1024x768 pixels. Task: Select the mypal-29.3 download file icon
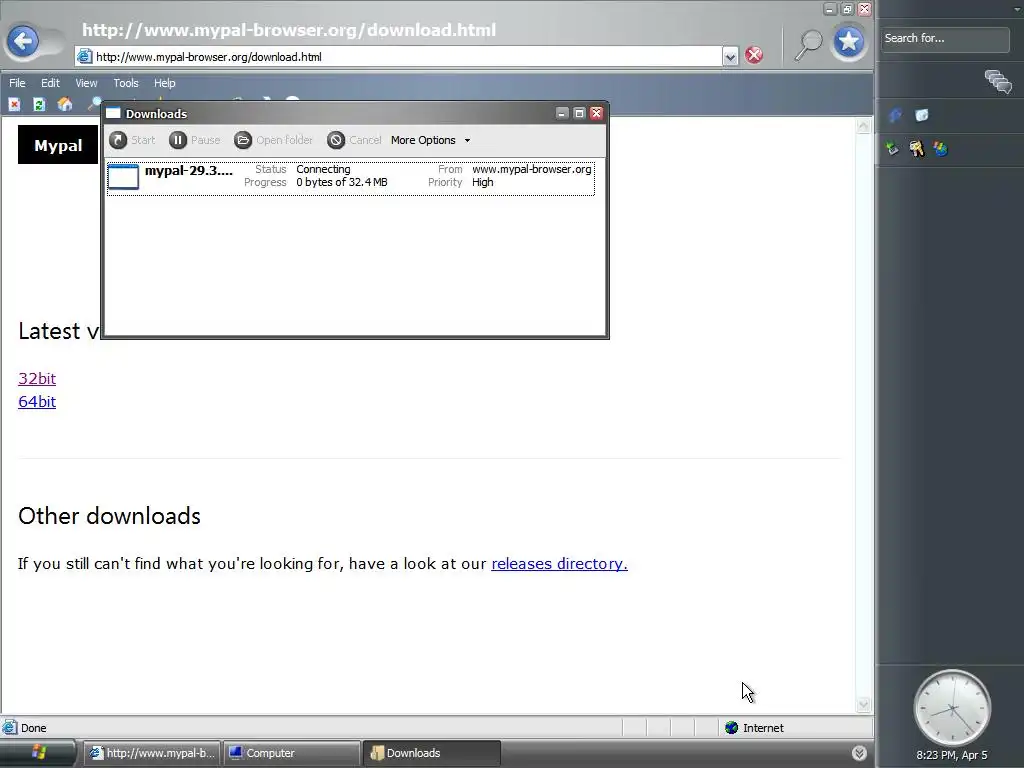click(123, 177)
